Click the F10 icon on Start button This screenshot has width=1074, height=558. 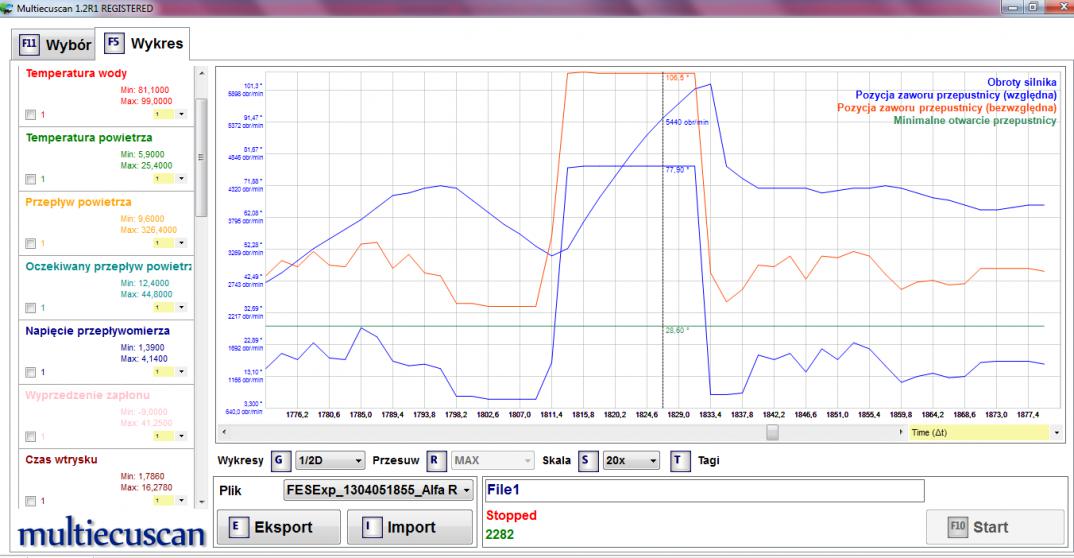[958, 527]
